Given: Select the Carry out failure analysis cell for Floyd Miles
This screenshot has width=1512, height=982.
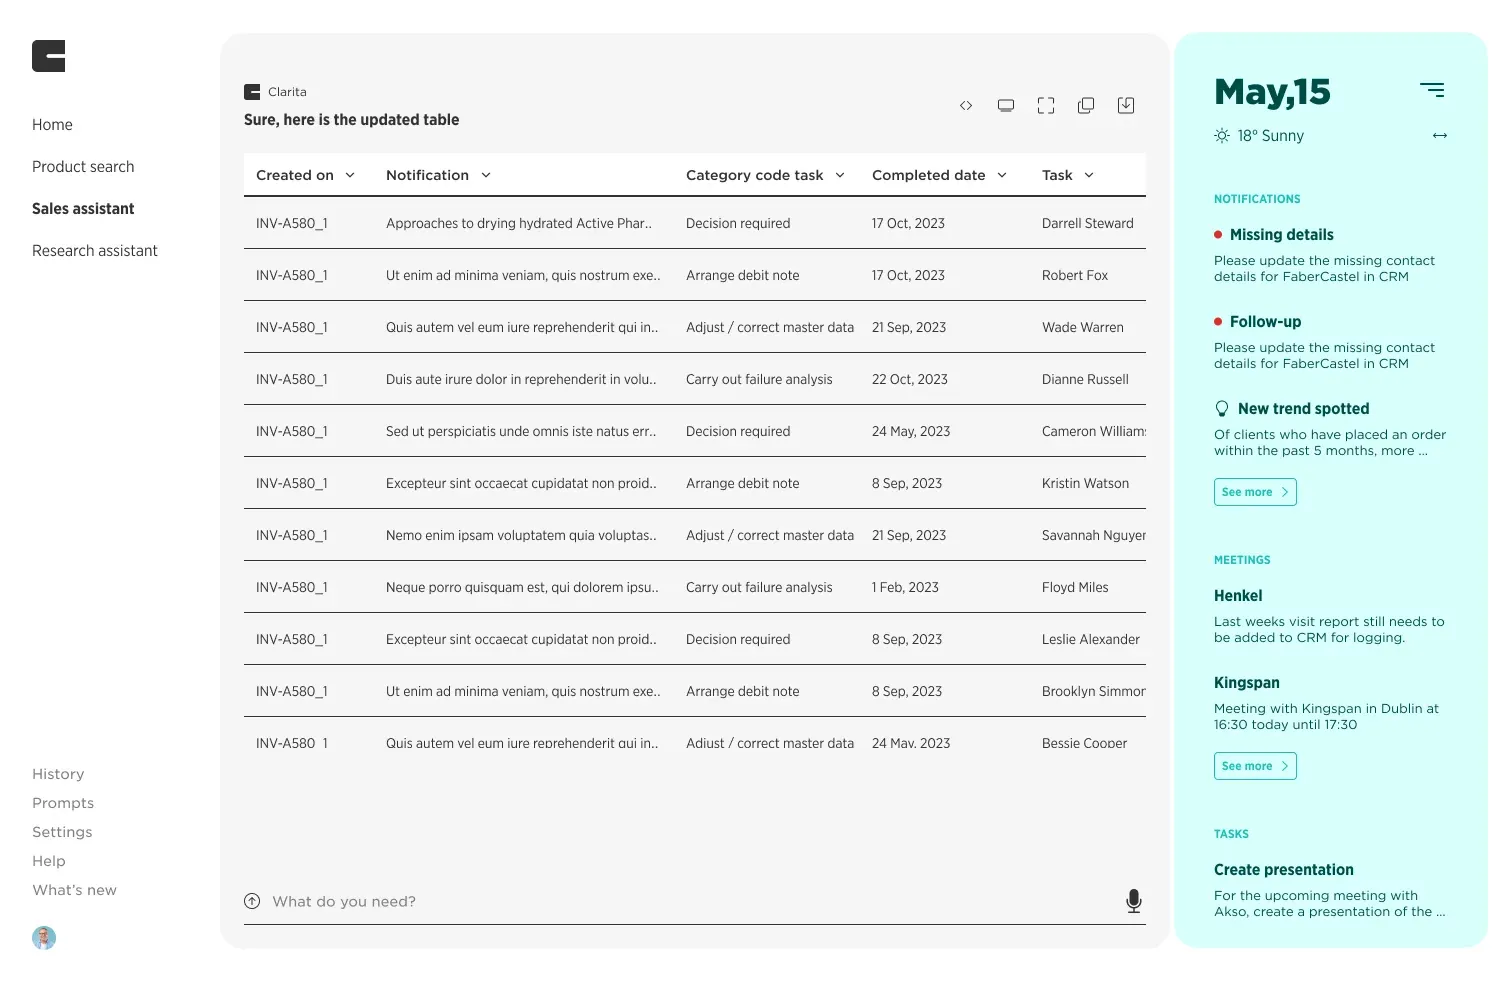Looking at the screenshot, I should pyautogui.click(x=759, y=587).
